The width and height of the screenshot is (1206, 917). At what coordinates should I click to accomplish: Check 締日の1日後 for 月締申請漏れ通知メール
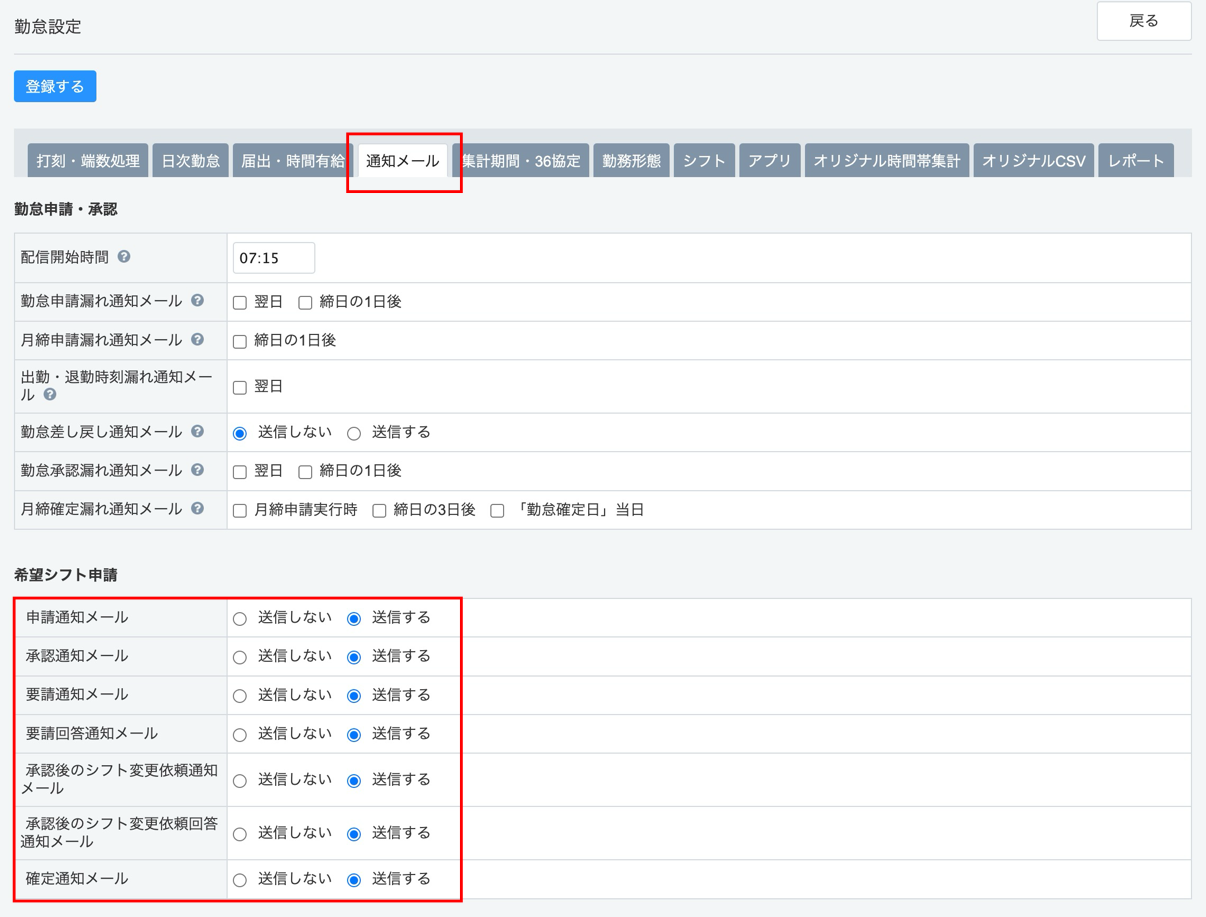240,341
